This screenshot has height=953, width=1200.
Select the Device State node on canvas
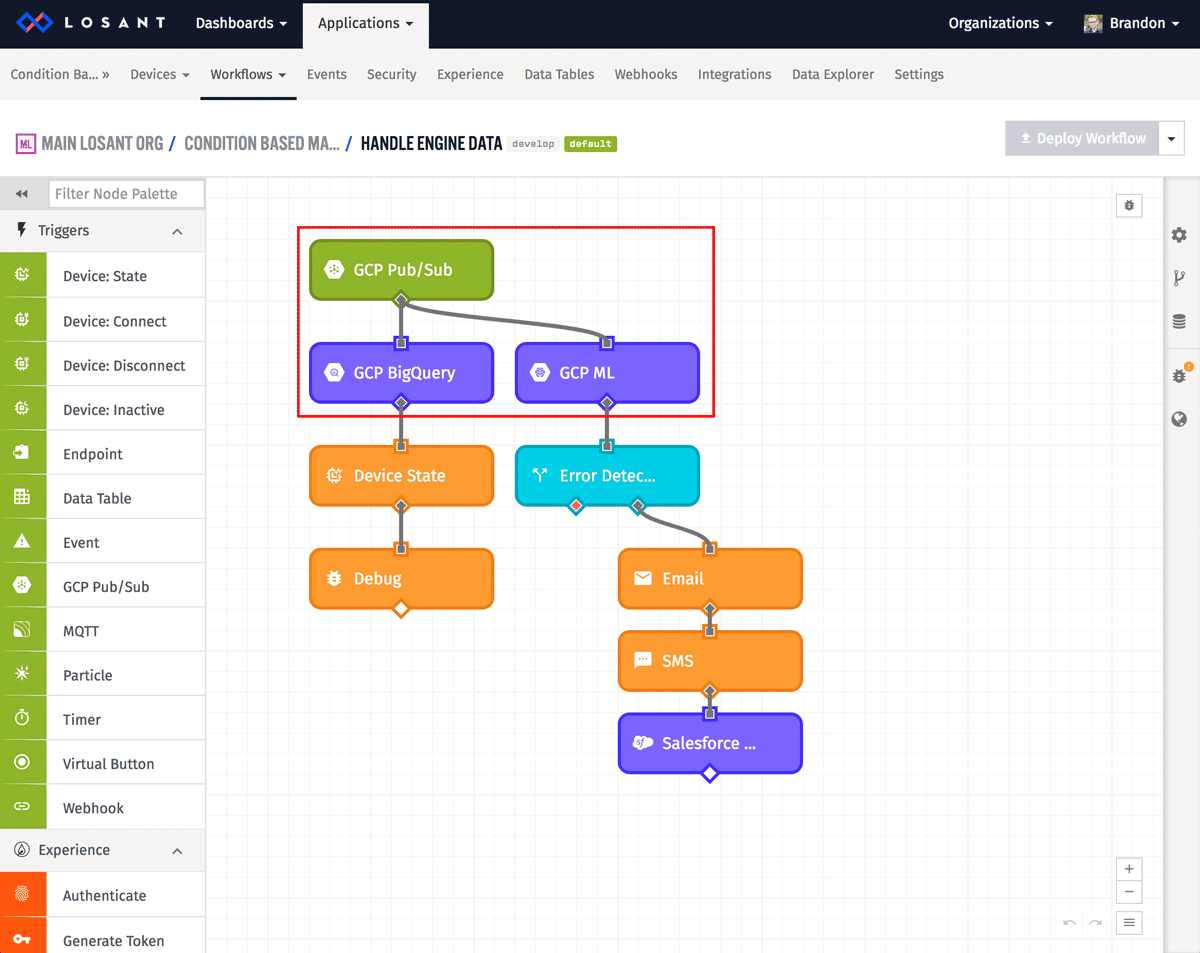[401, 476]
